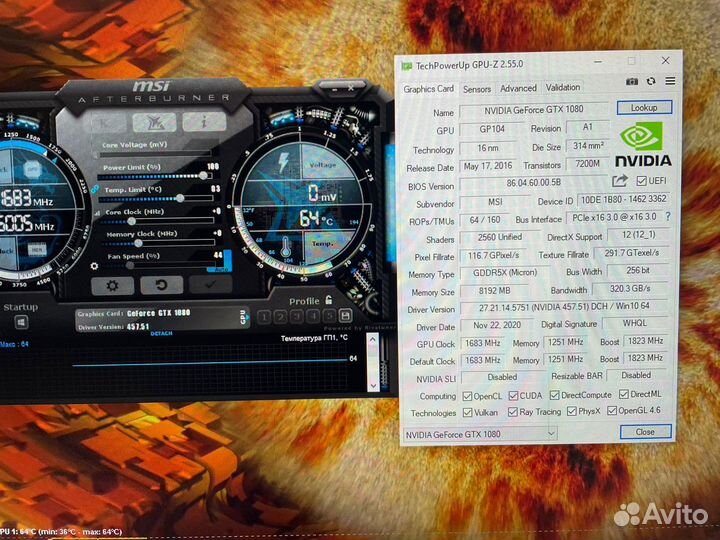Click the Power Limit slider handle
Viewport: 720px width, 540px height.
[203, 175]
